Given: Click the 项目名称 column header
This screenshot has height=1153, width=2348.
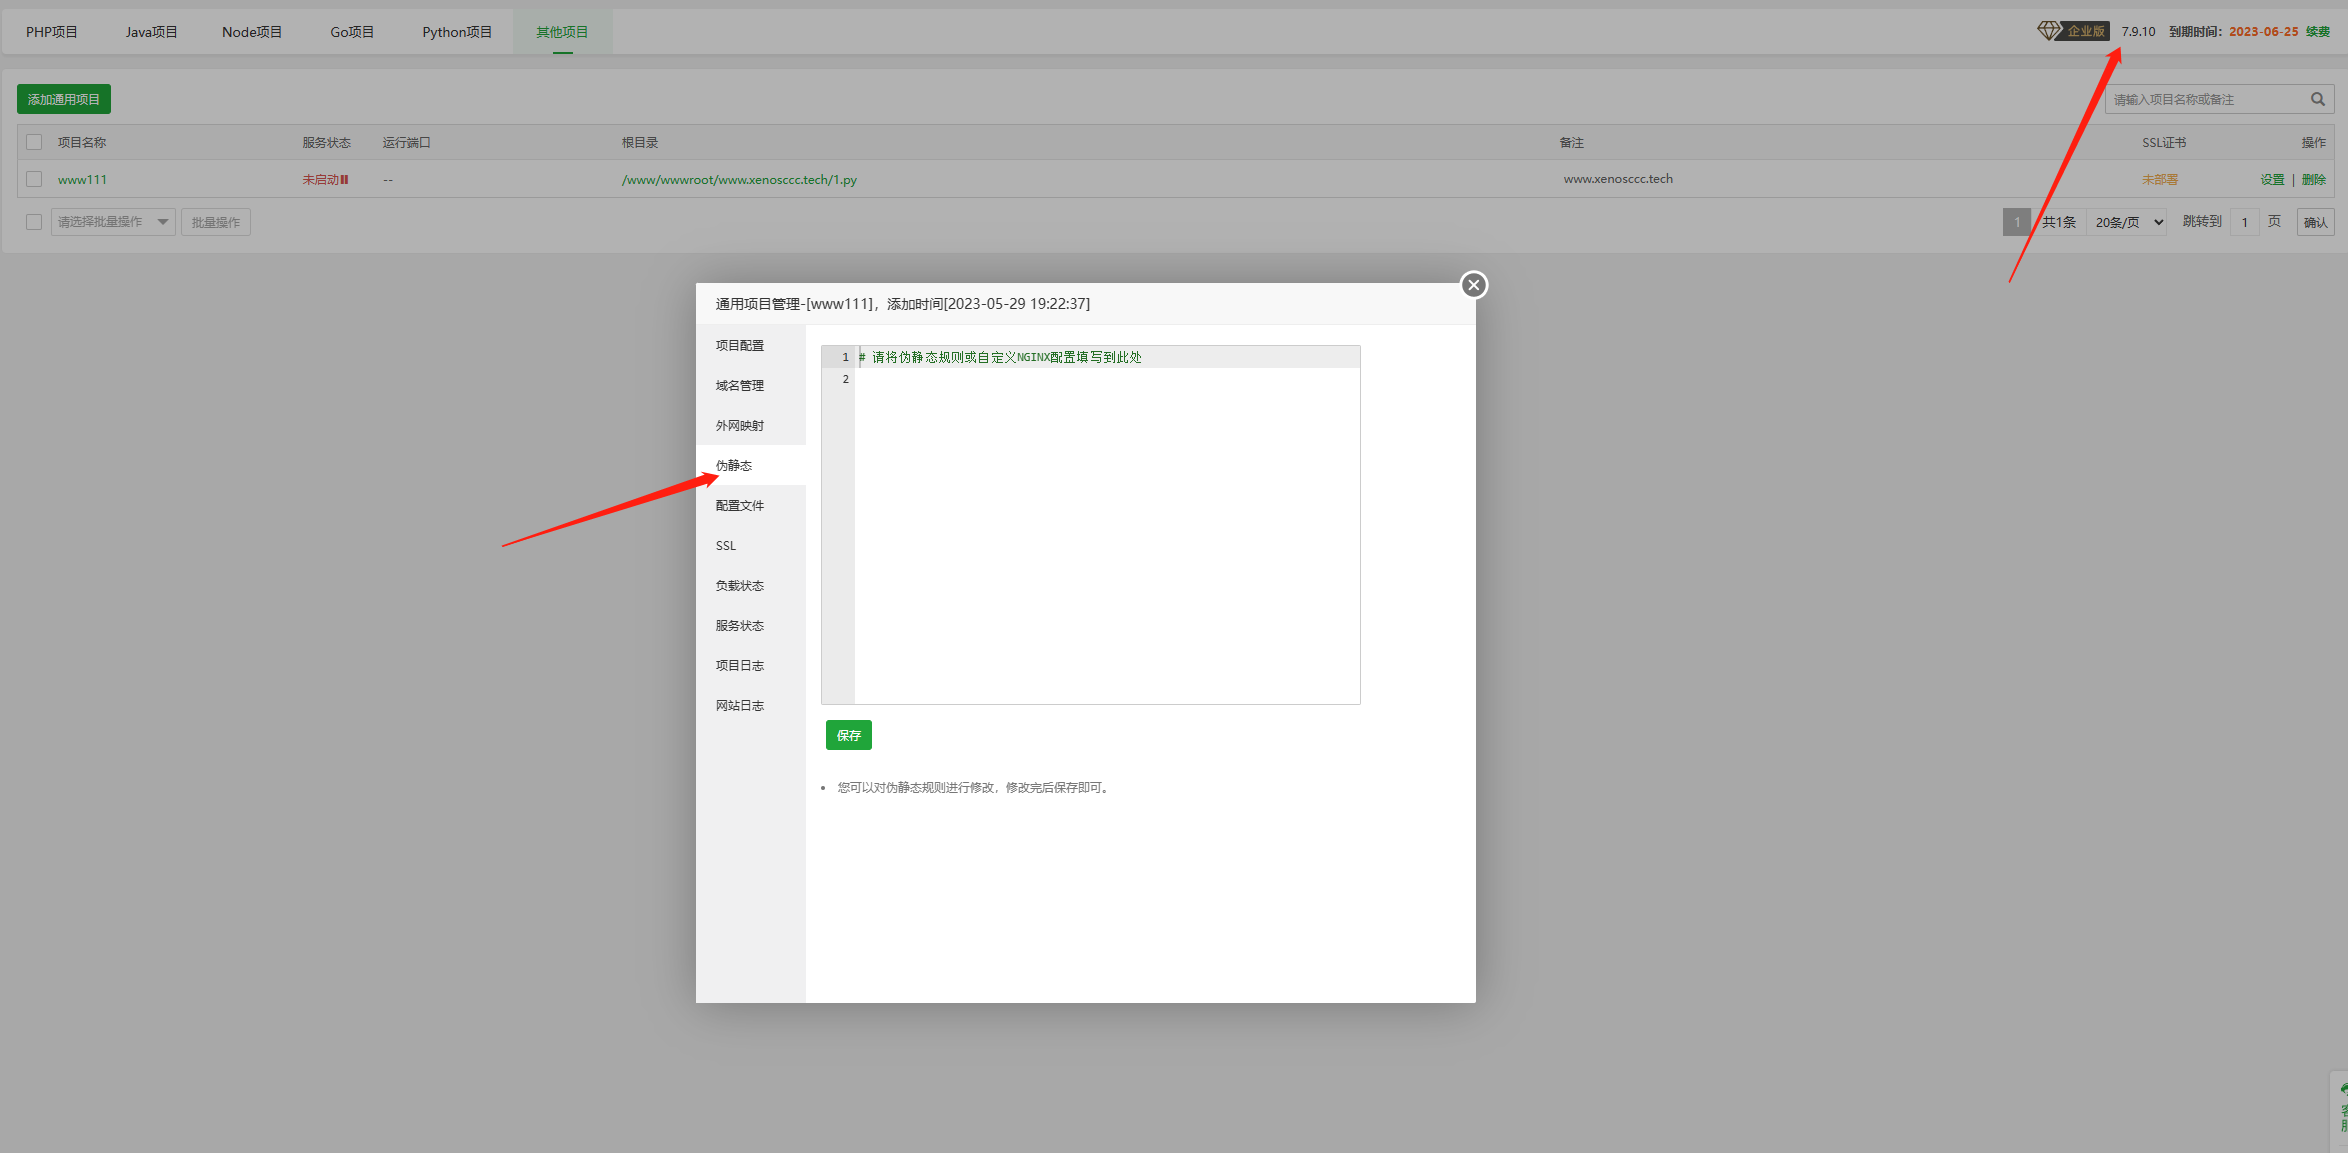Looking at the screenshot, I should coord(82,143).
